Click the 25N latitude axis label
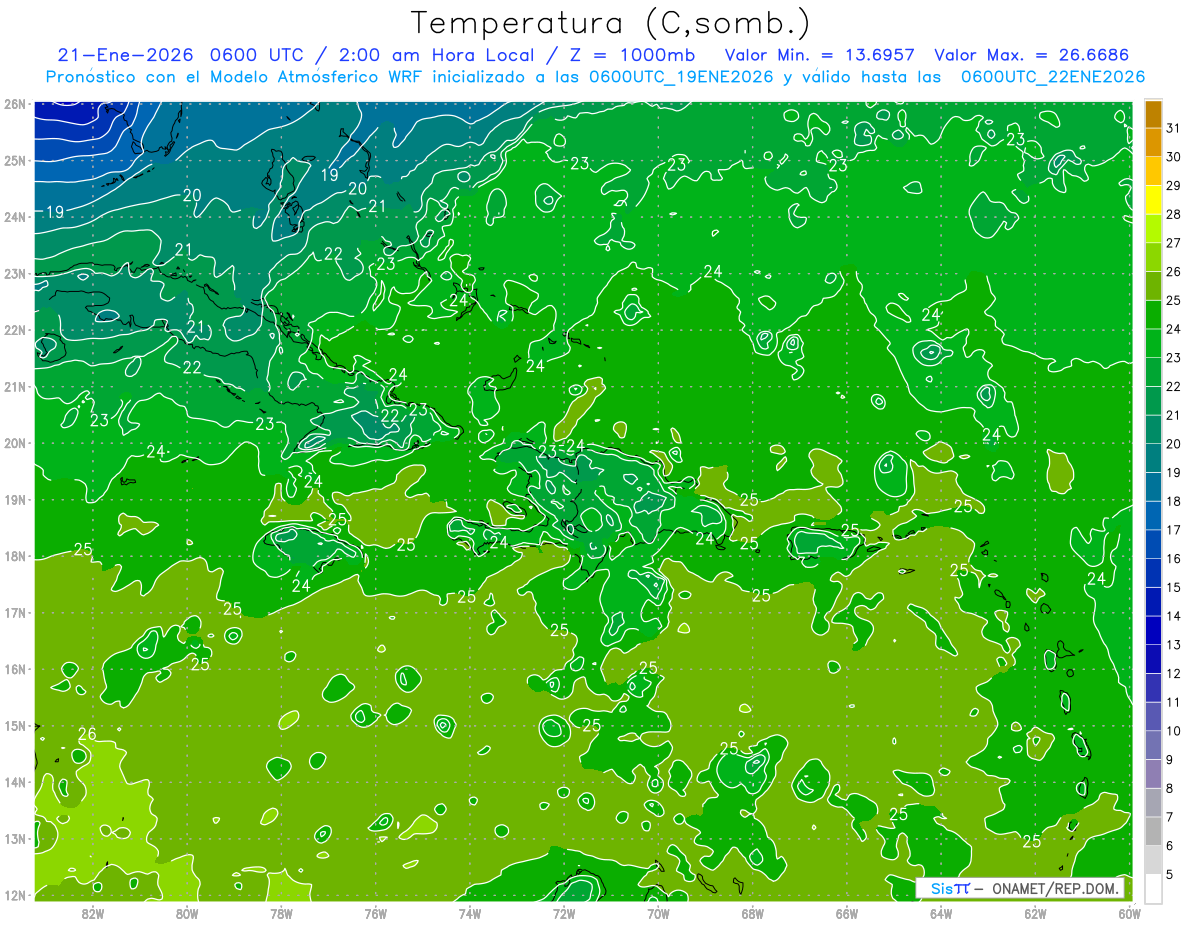The height and width of the screenshot is (927, 1200). coord(15,160)
